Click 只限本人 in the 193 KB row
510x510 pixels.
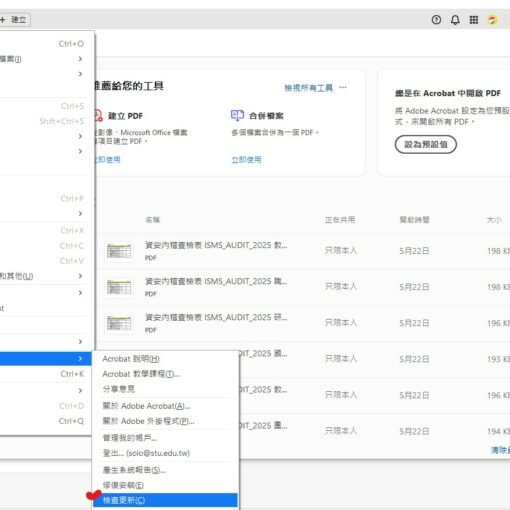coord(341,359)
